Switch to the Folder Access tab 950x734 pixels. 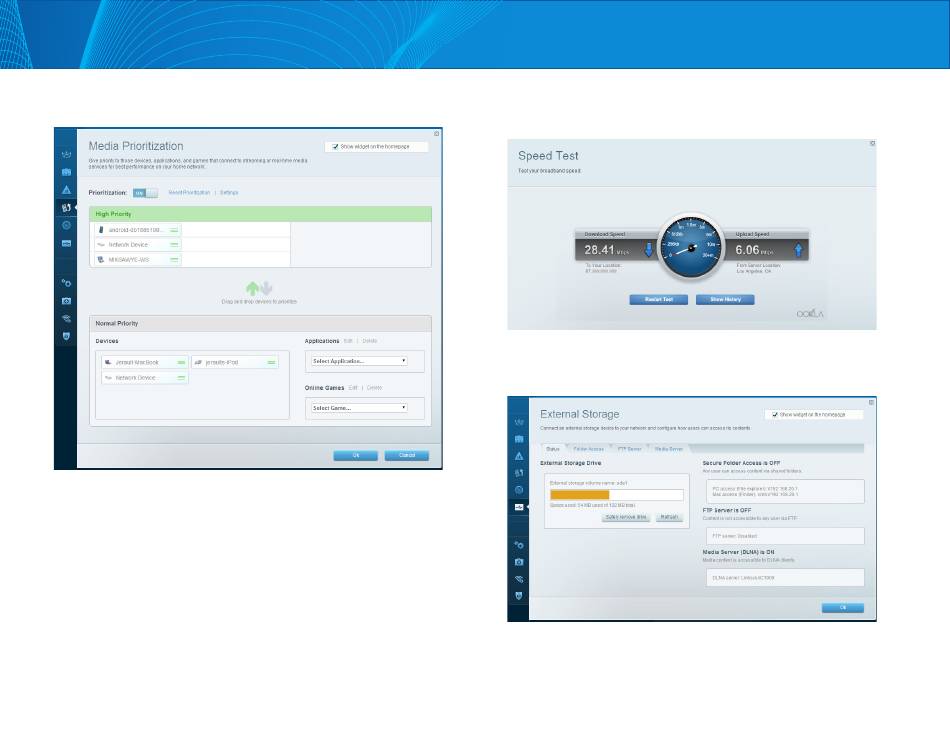[589, 450]
